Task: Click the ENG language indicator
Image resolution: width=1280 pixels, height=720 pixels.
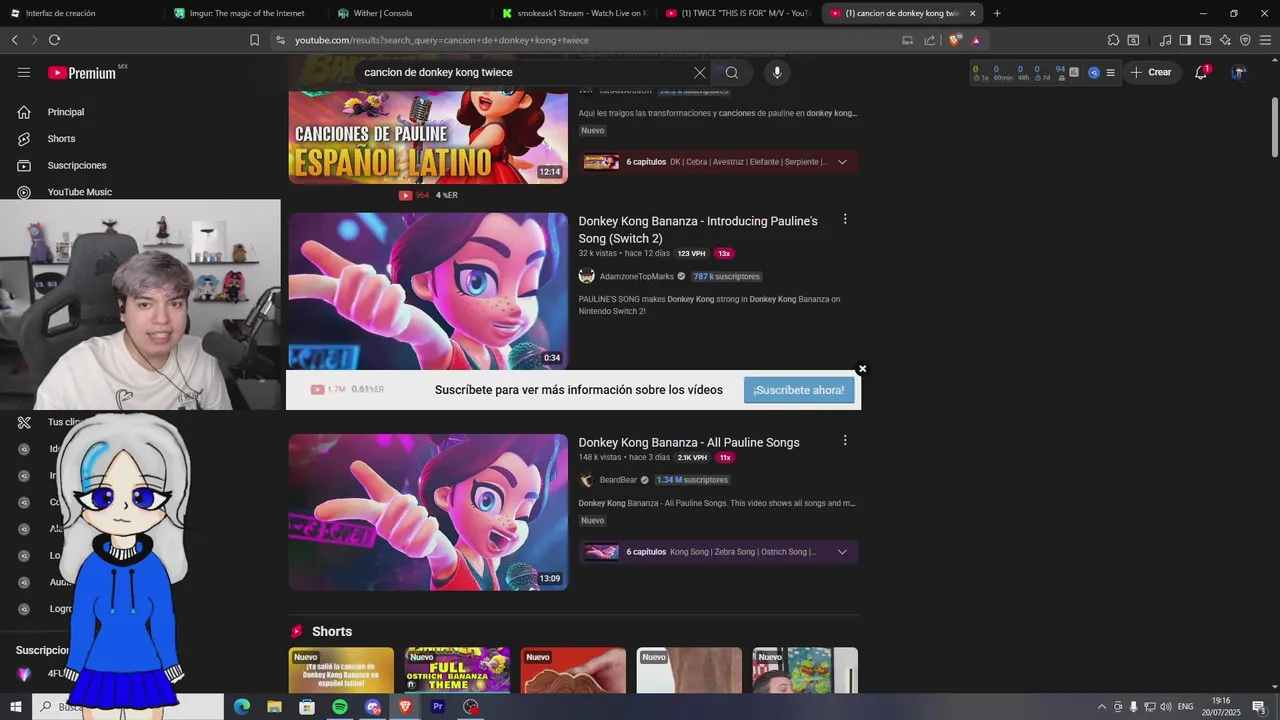Action: (x=1186, y=707)
